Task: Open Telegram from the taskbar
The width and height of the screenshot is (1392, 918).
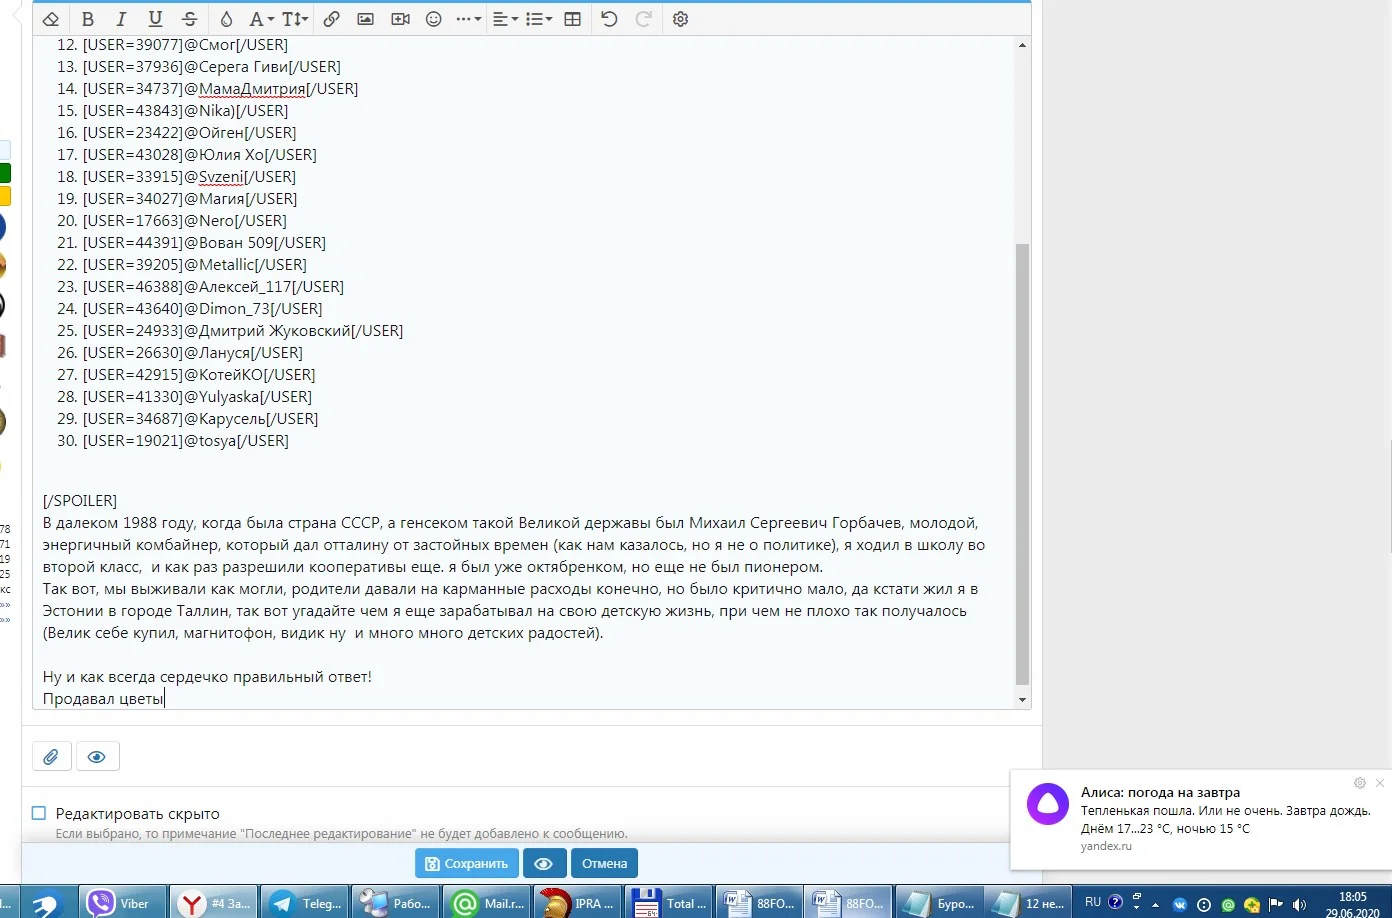Action: tap(304, 901)
